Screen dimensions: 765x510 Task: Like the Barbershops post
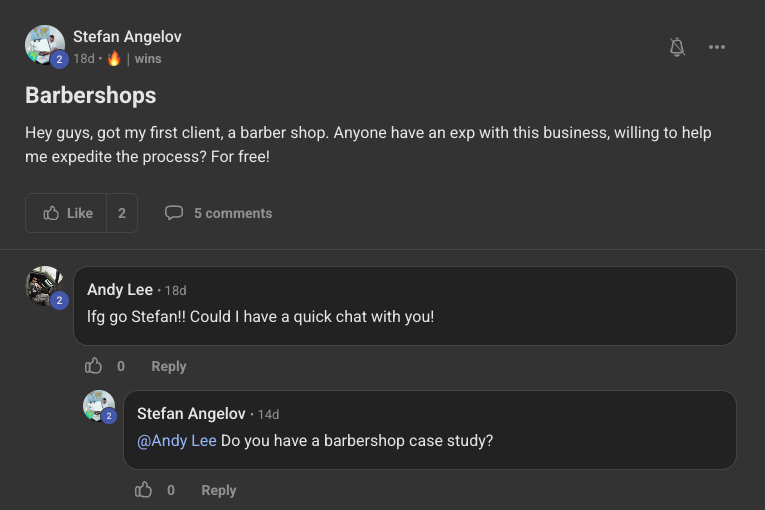(x=67, y=213)
